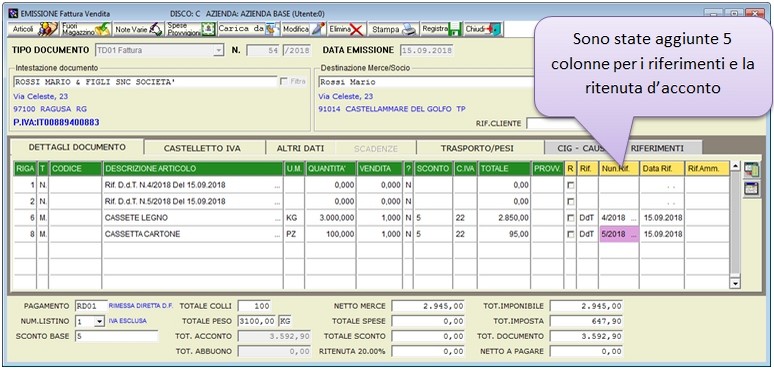Image resolution: width=774 pixels, height=370 pixels.
Task: Tick the R checkbox on row 2
Action: [571, 202]
